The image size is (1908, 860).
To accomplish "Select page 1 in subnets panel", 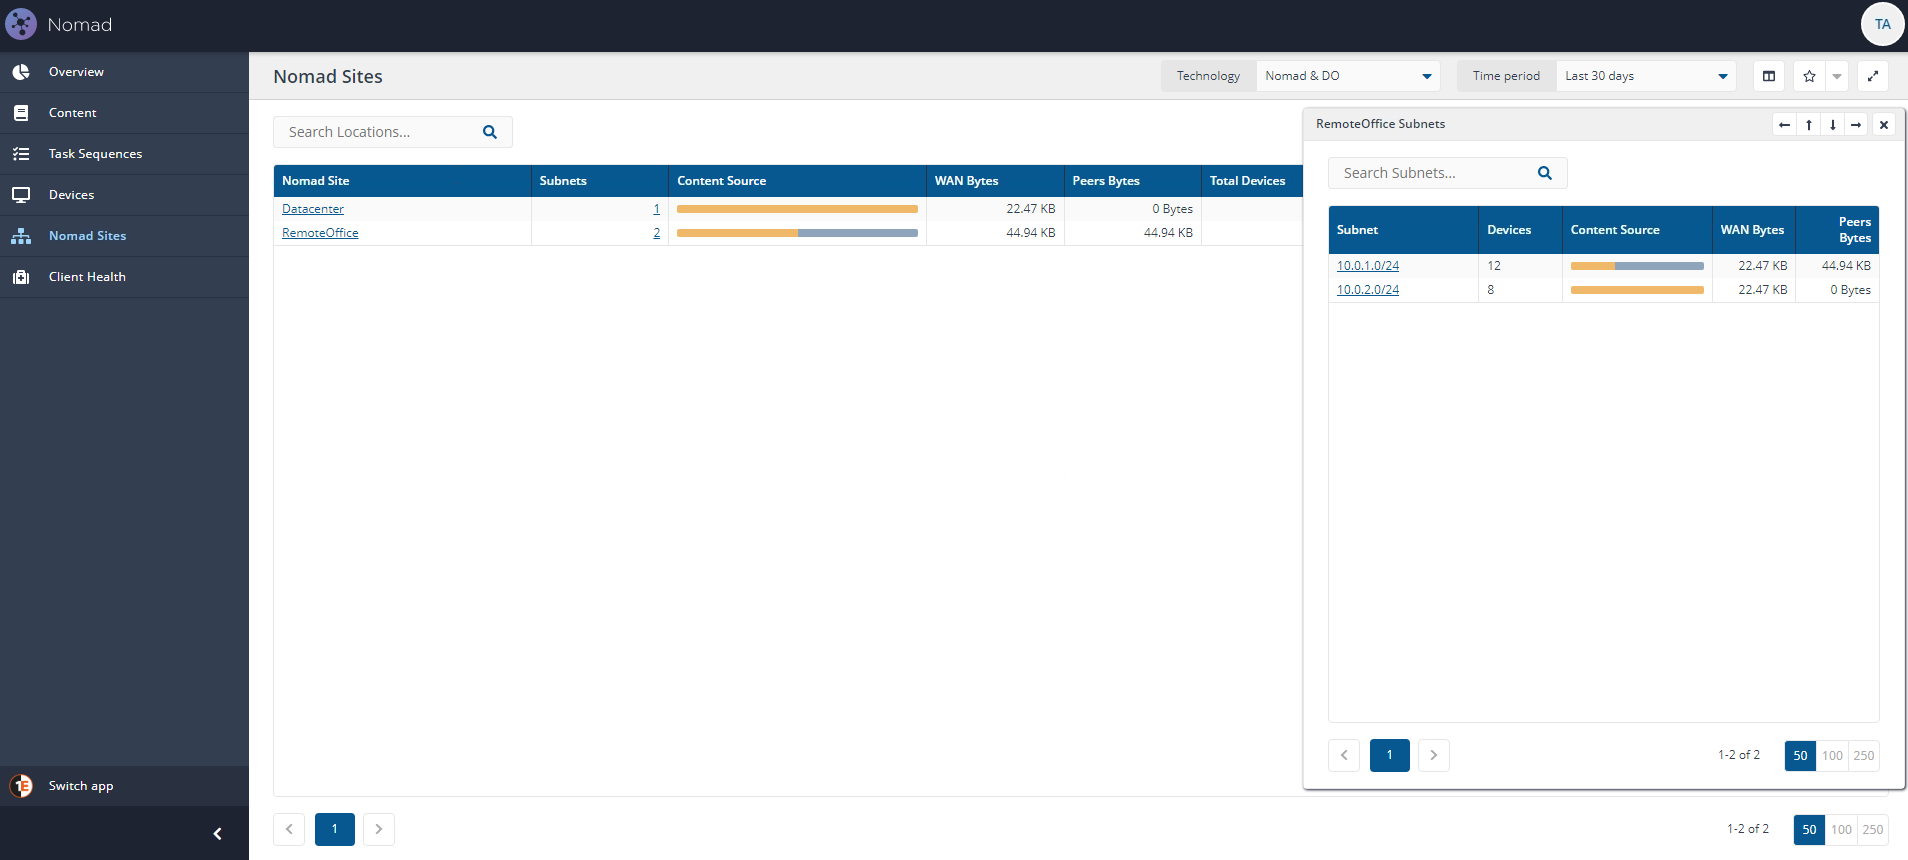I will click(x=1390, y=756).
